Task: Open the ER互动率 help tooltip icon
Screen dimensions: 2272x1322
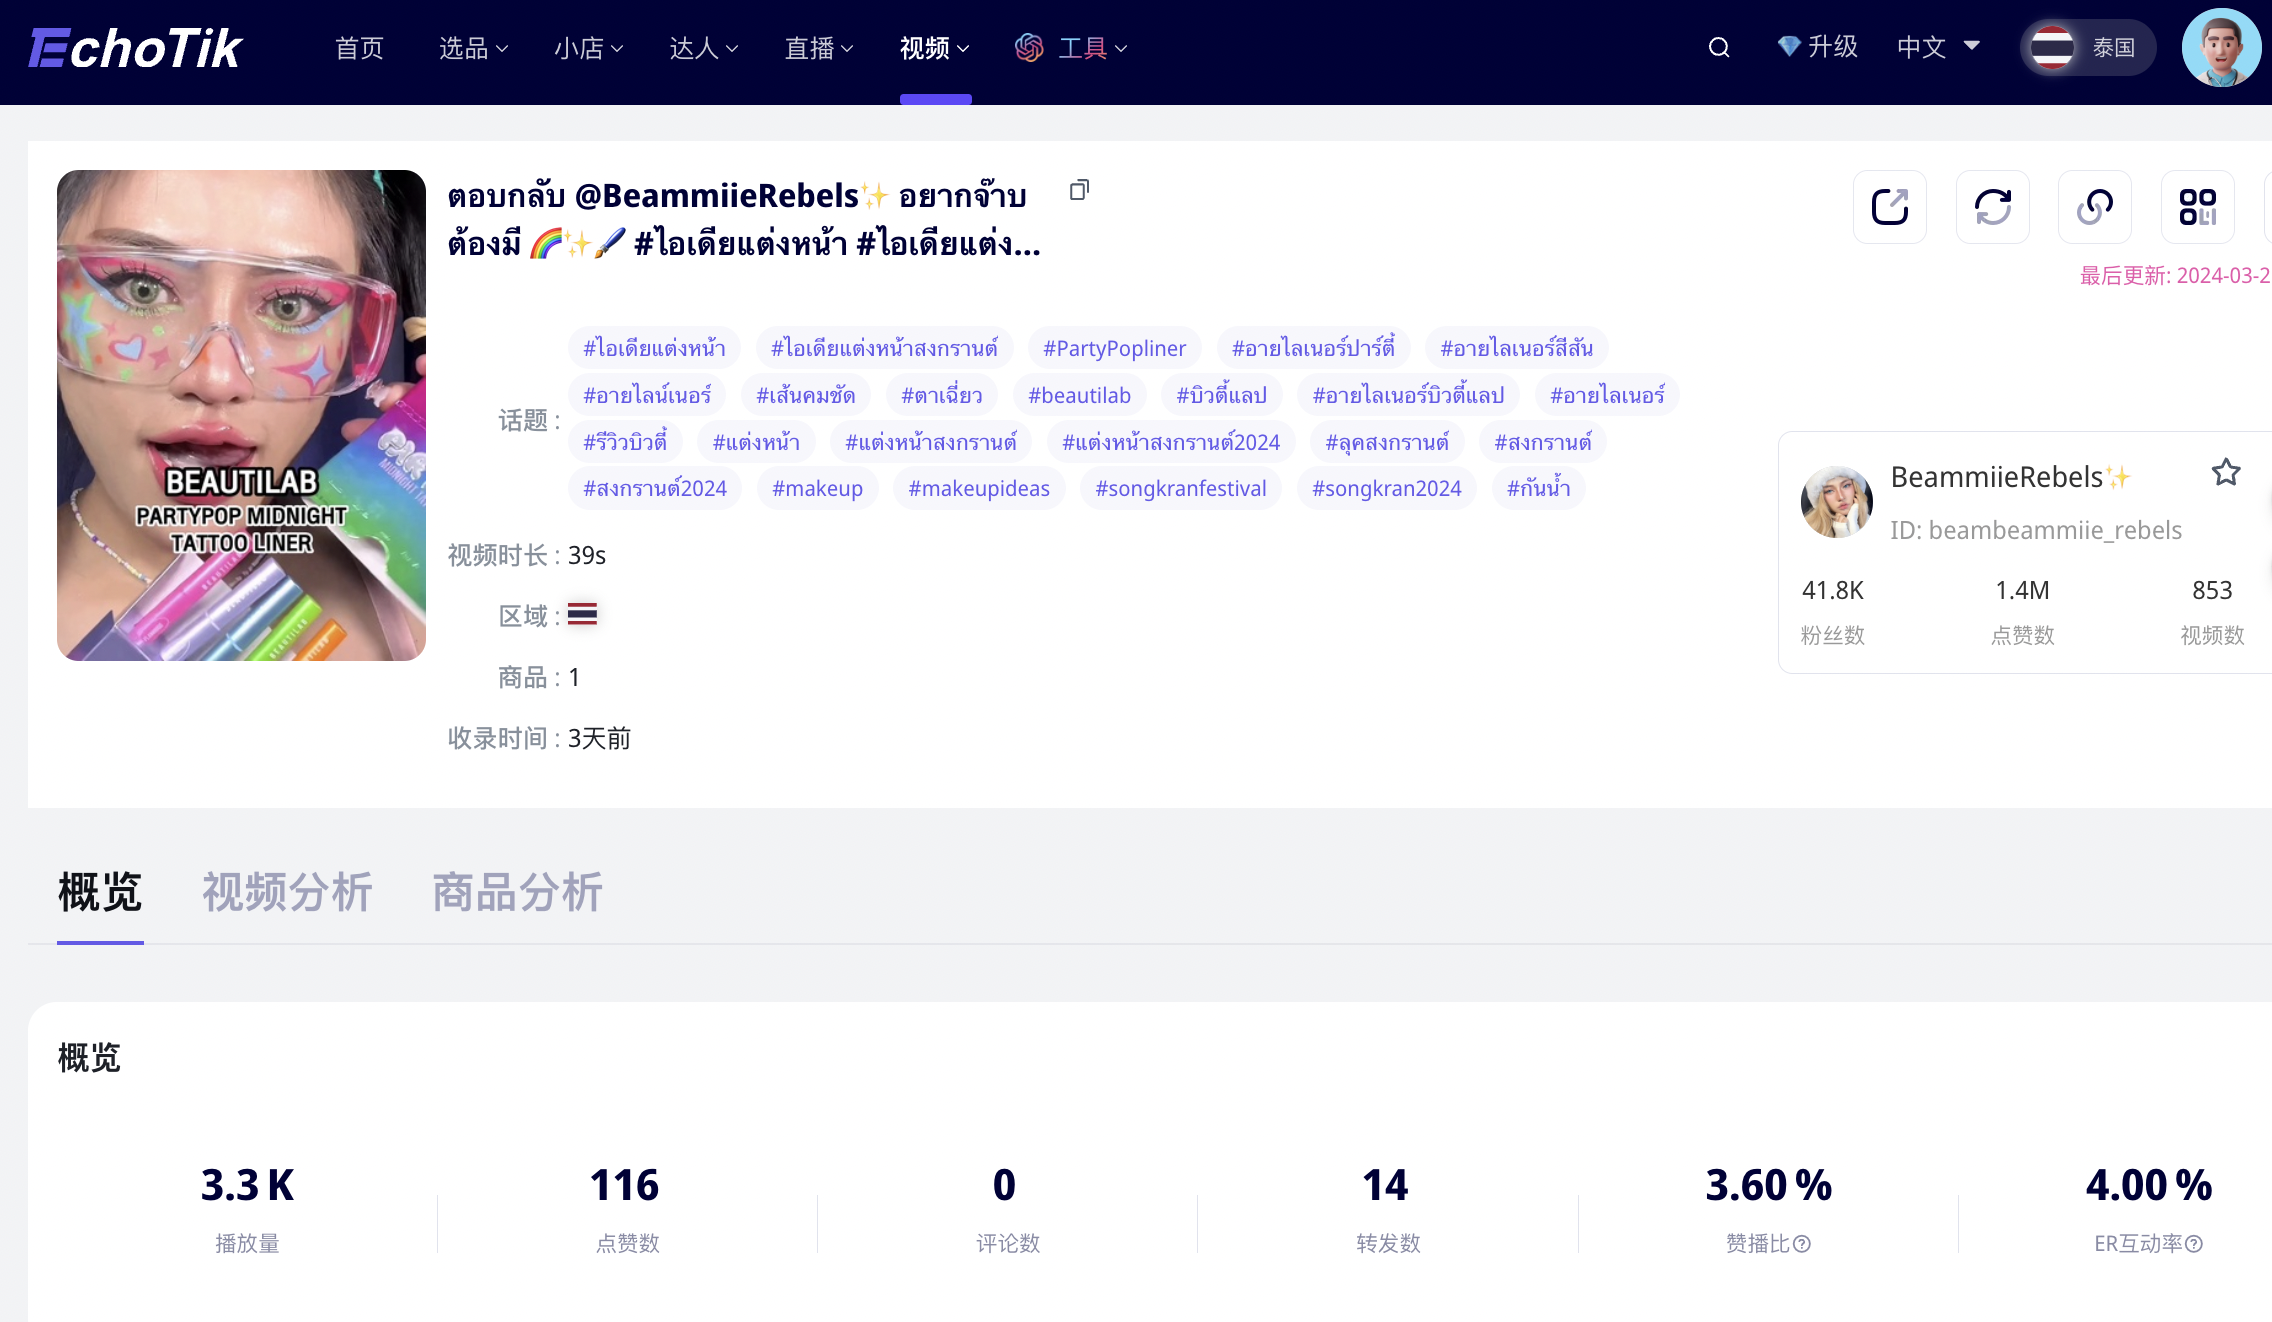Action: [x=2194, y=1244]
